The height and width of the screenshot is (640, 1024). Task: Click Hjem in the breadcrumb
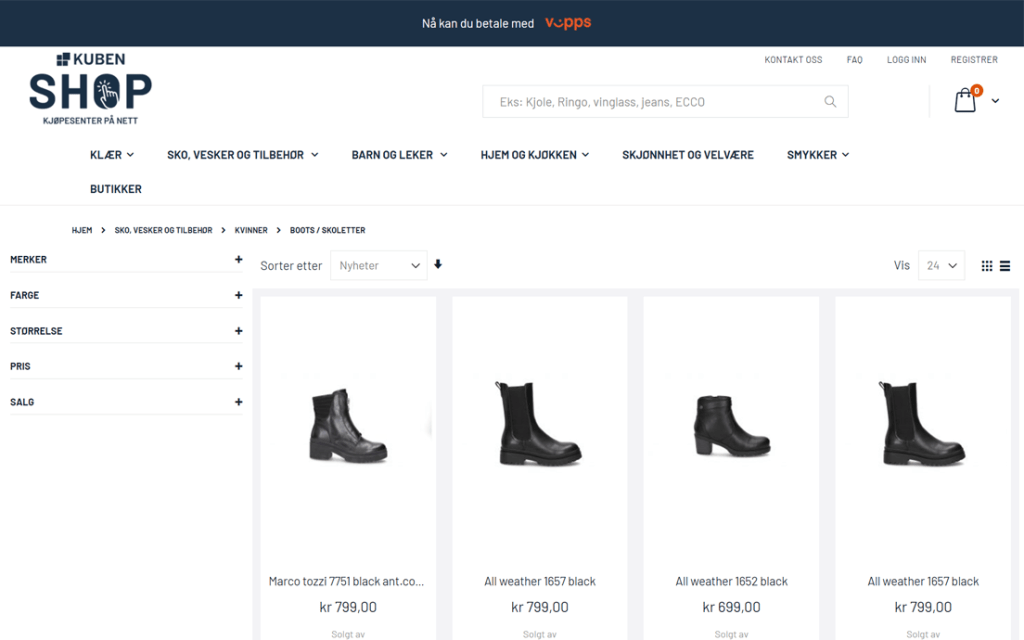pyautogui.click(x=82, y=230)
